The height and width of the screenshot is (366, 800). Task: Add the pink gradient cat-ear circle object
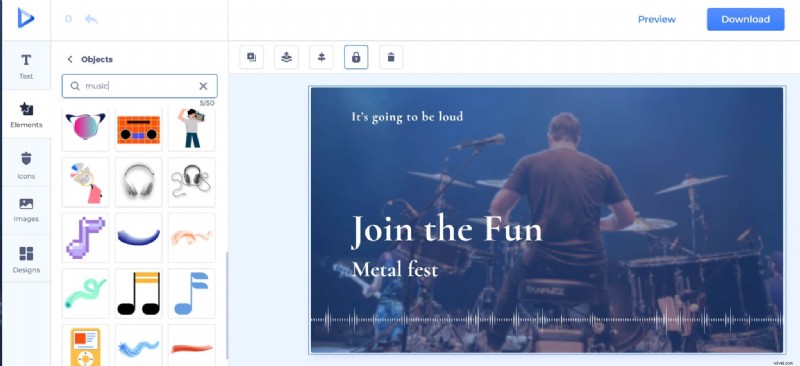[85, 128]
